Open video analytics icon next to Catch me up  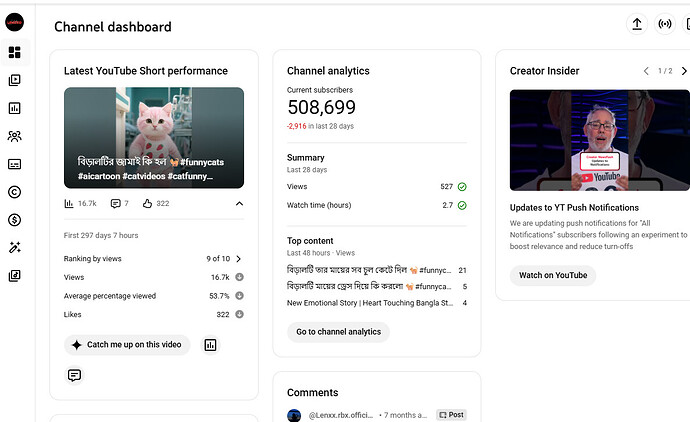210,345
